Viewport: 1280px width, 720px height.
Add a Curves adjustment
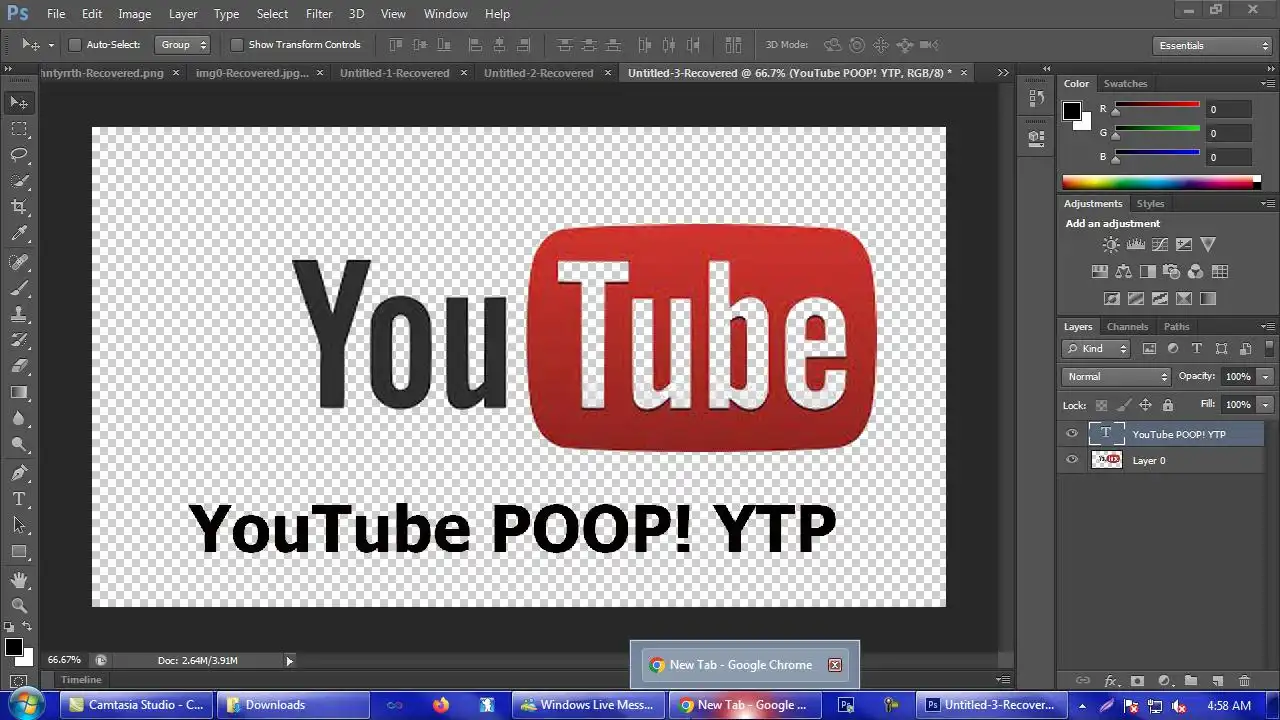(x=1160, y=244)
